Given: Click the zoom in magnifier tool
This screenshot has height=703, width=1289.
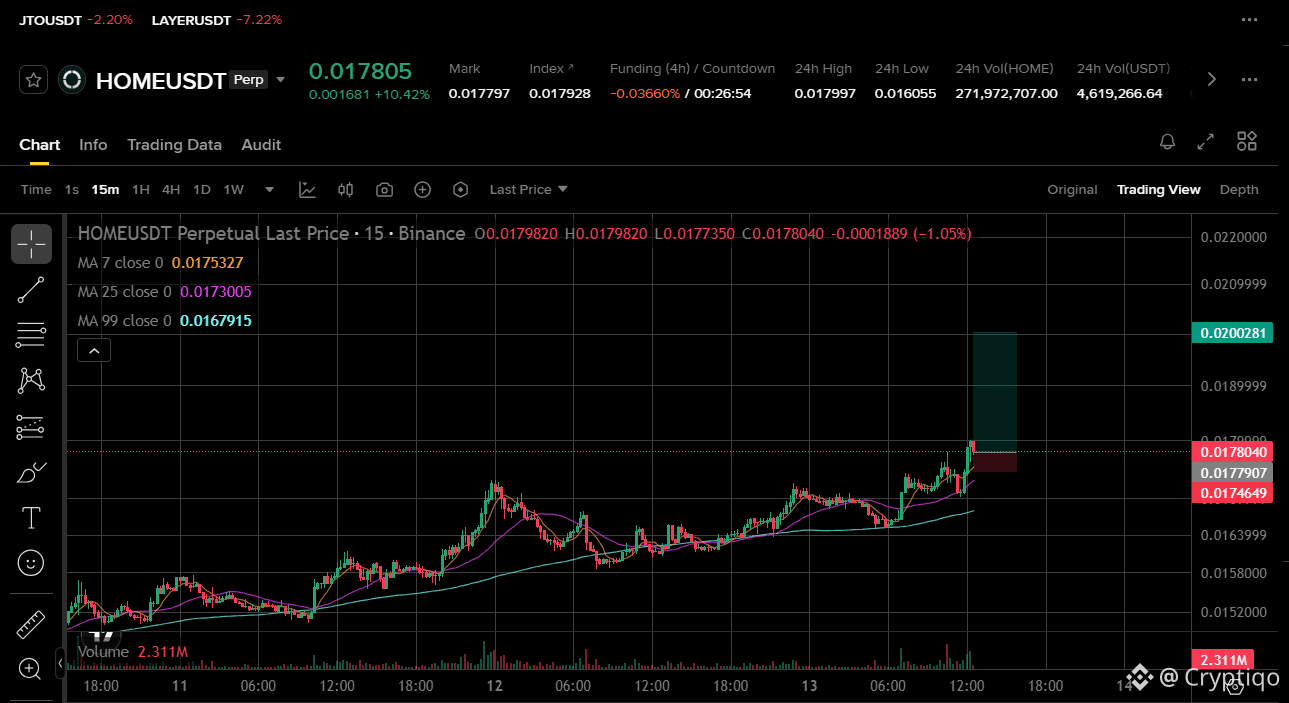Looking at the screenshot, I should [x=30, y=668].
